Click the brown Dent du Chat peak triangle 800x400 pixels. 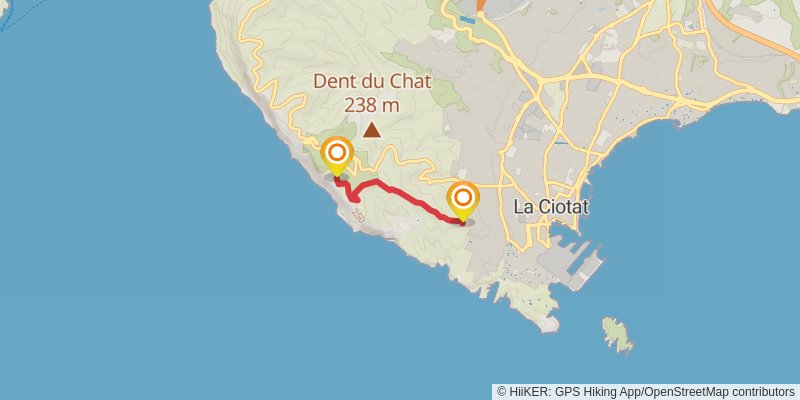(371, 130)
